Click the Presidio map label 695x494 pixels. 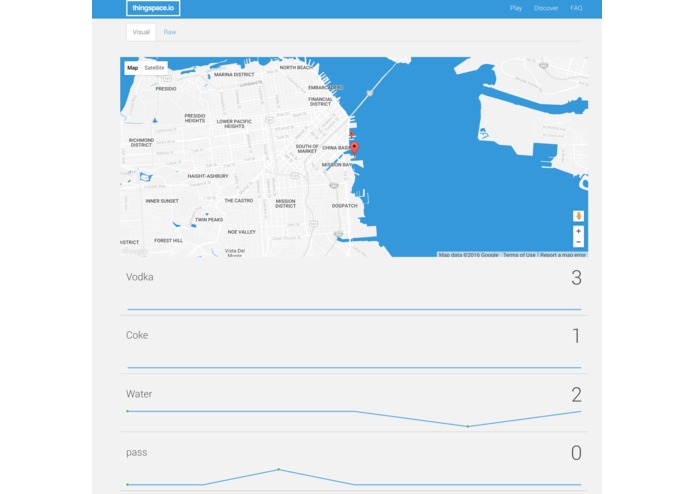[x=166, y=89]
